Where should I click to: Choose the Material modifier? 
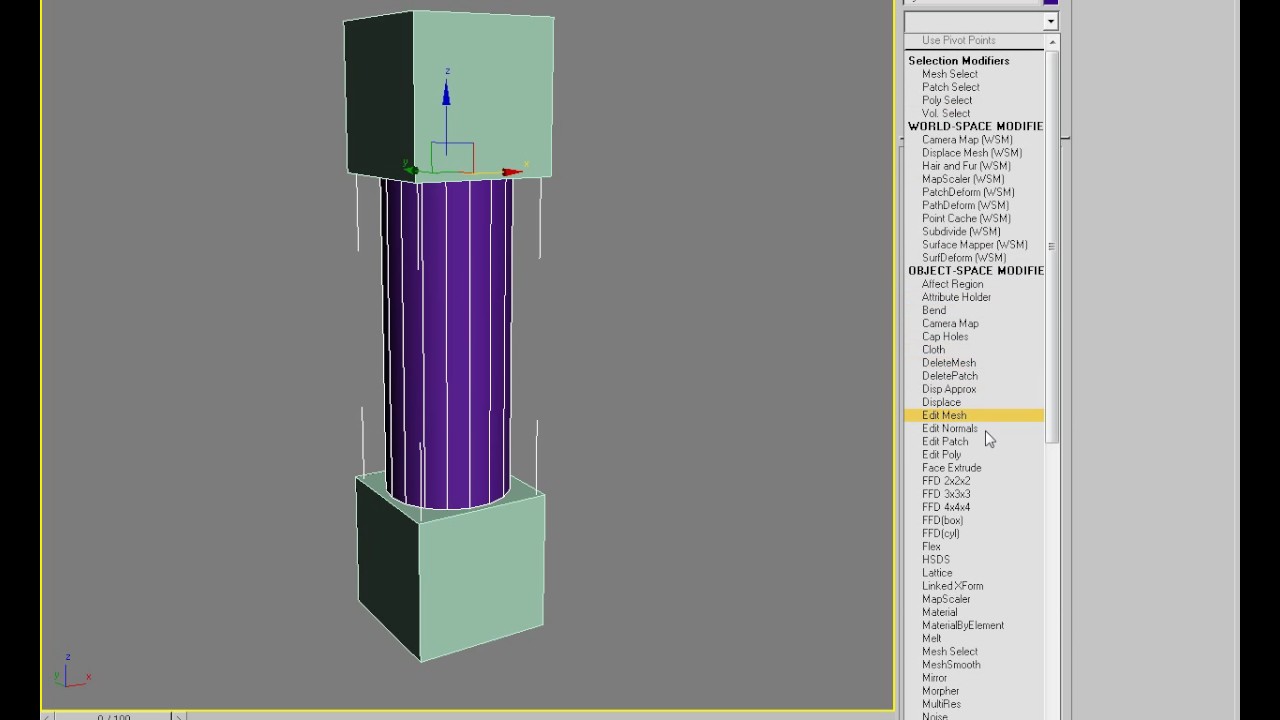point(939,612)
